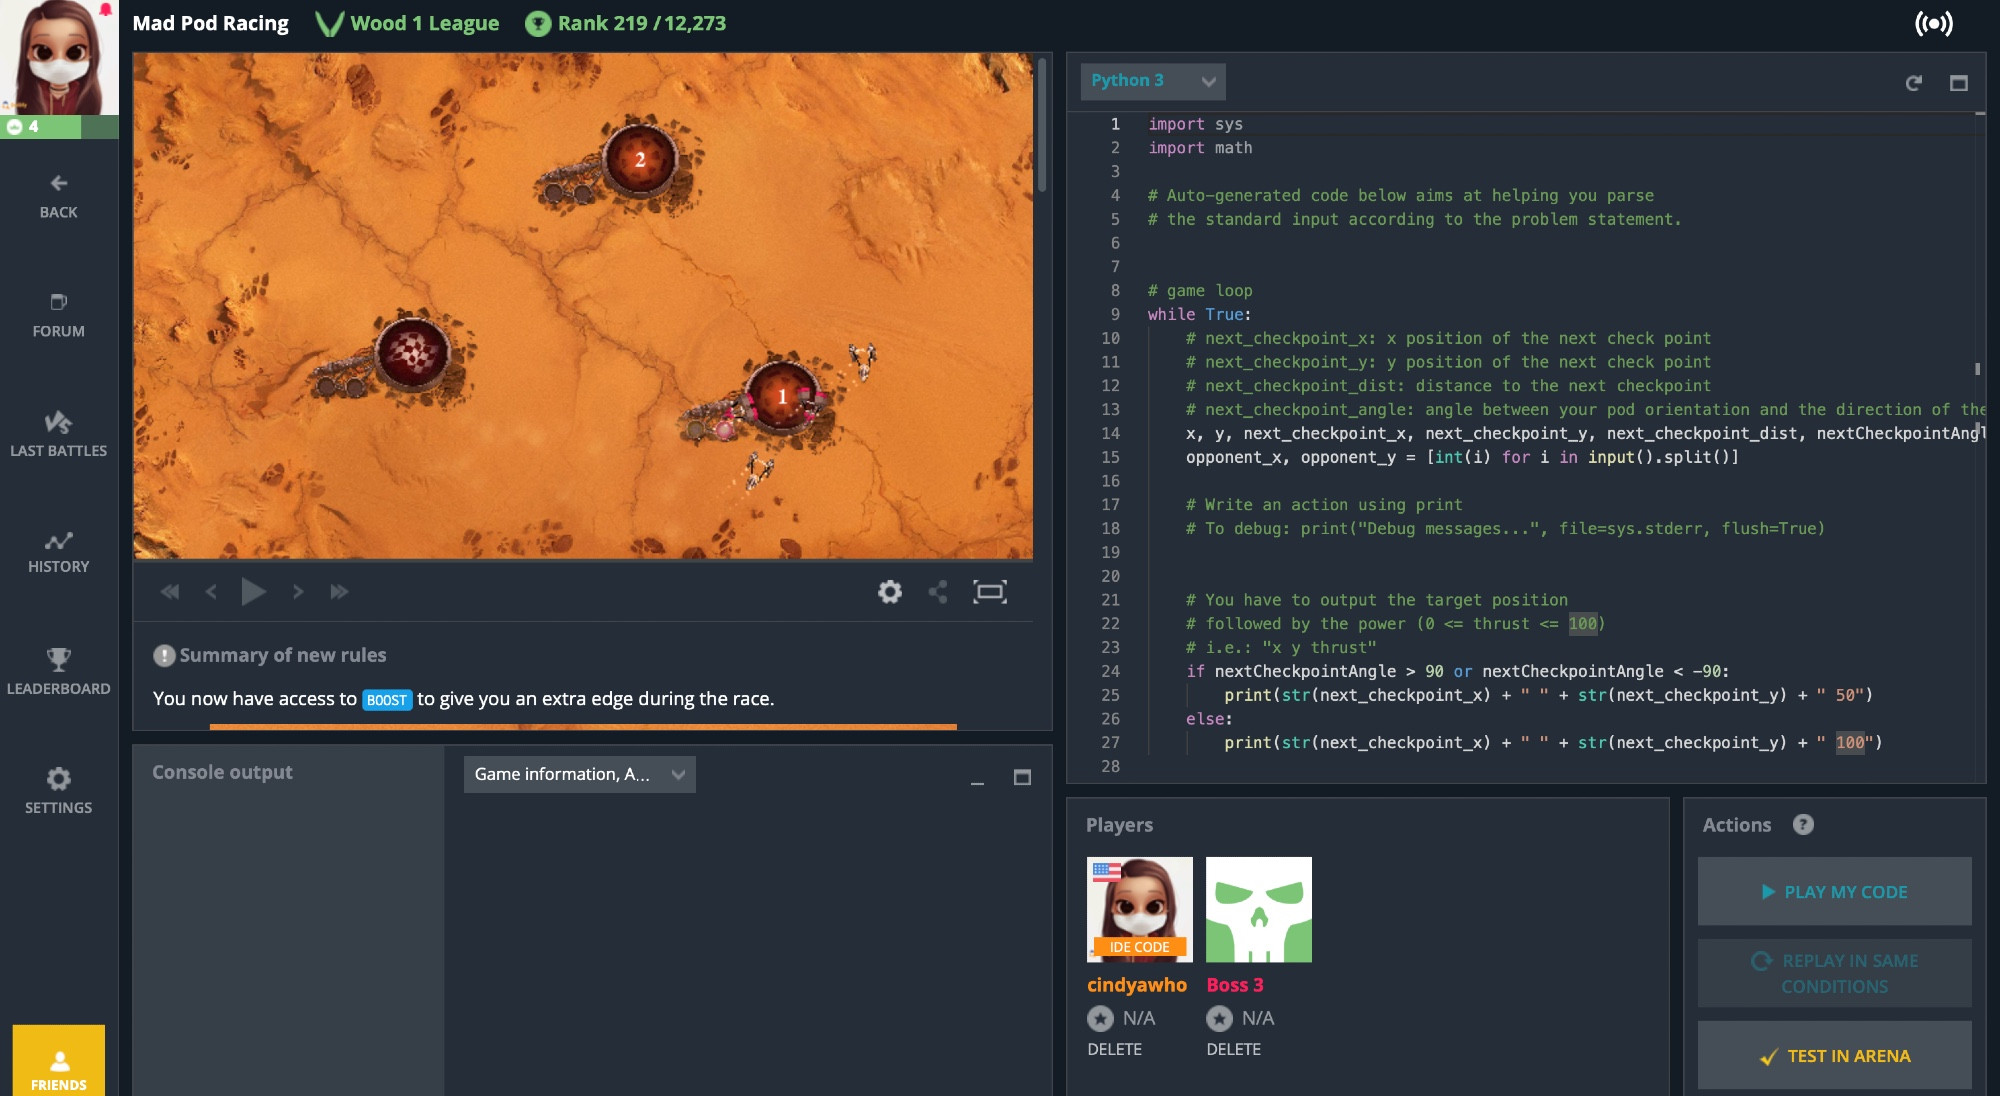Click the Wood 1 League label
This screenshot has height=1096, width=2000.
(407, 23)
